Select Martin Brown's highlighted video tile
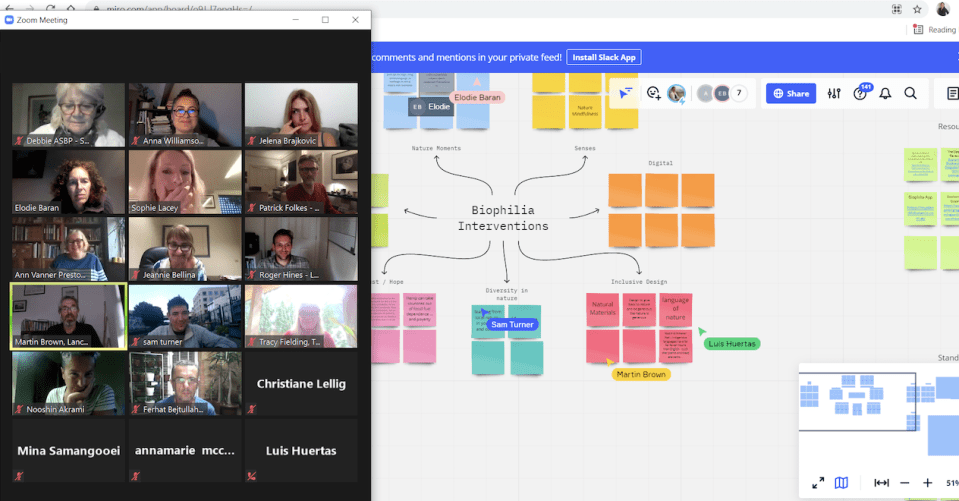 click(x=68, y=316)
